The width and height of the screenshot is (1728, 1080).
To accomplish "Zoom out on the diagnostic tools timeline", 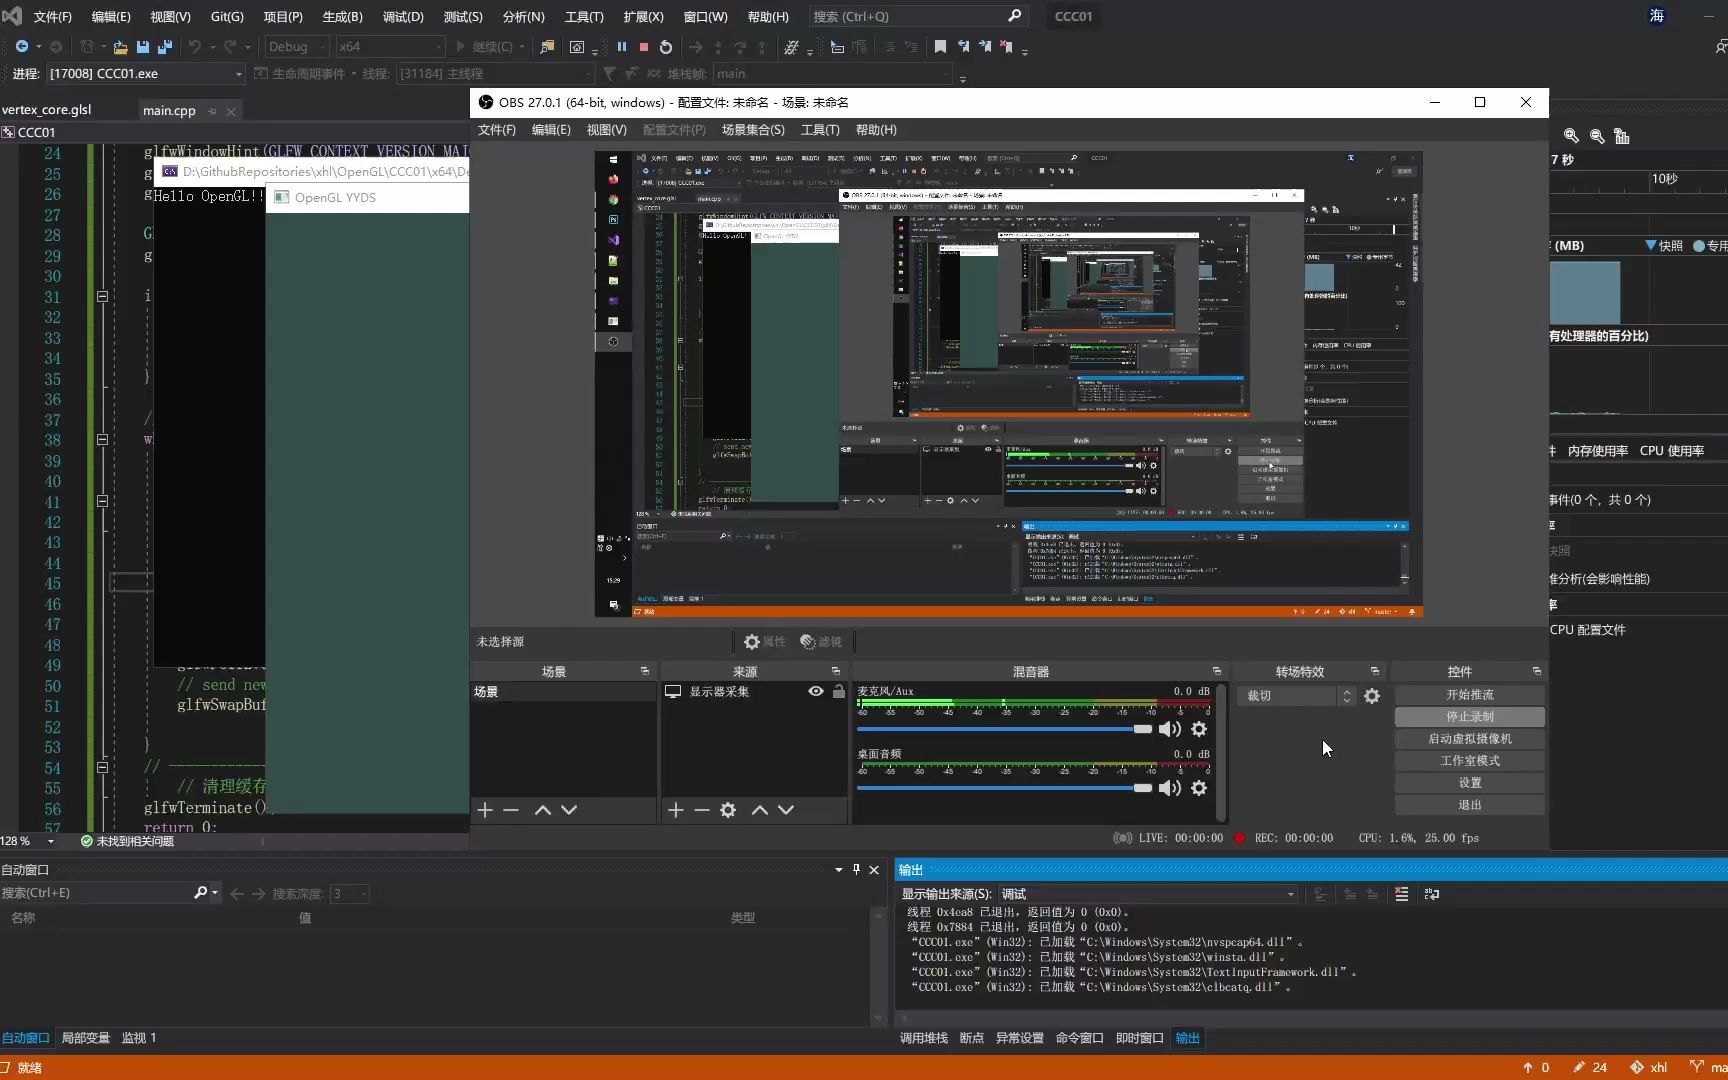I will point(1597,136).
